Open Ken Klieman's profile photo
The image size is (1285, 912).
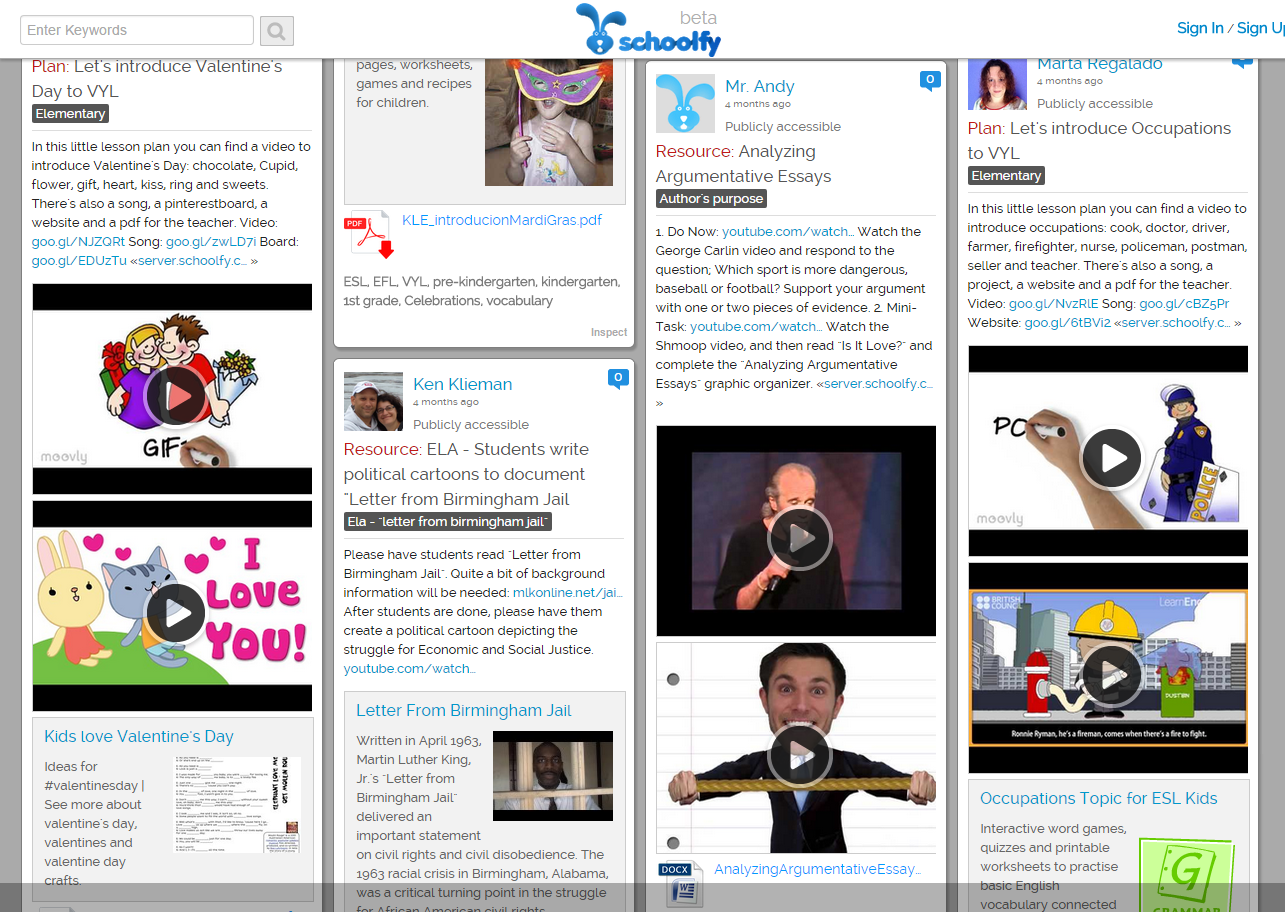tap(373, 402)
